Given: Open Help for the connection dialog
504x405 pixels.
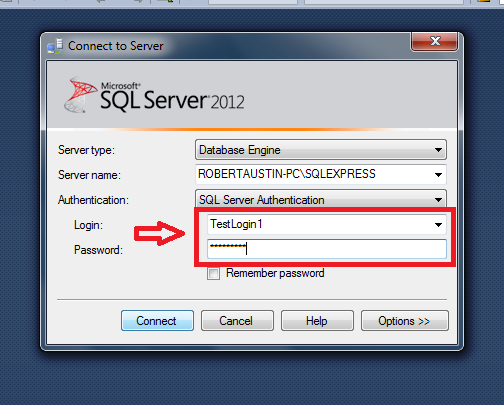Looking at the screenshot, I should [x=317, y=321].
